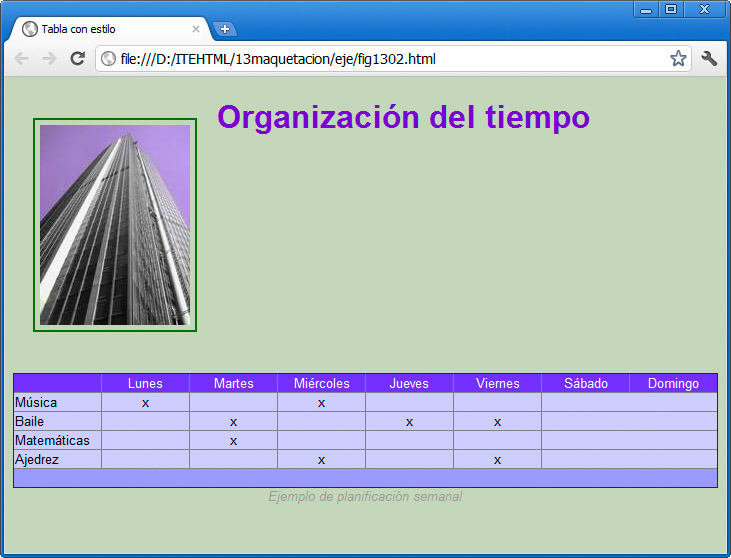Click the globe icon in address bar

[108, 59]
